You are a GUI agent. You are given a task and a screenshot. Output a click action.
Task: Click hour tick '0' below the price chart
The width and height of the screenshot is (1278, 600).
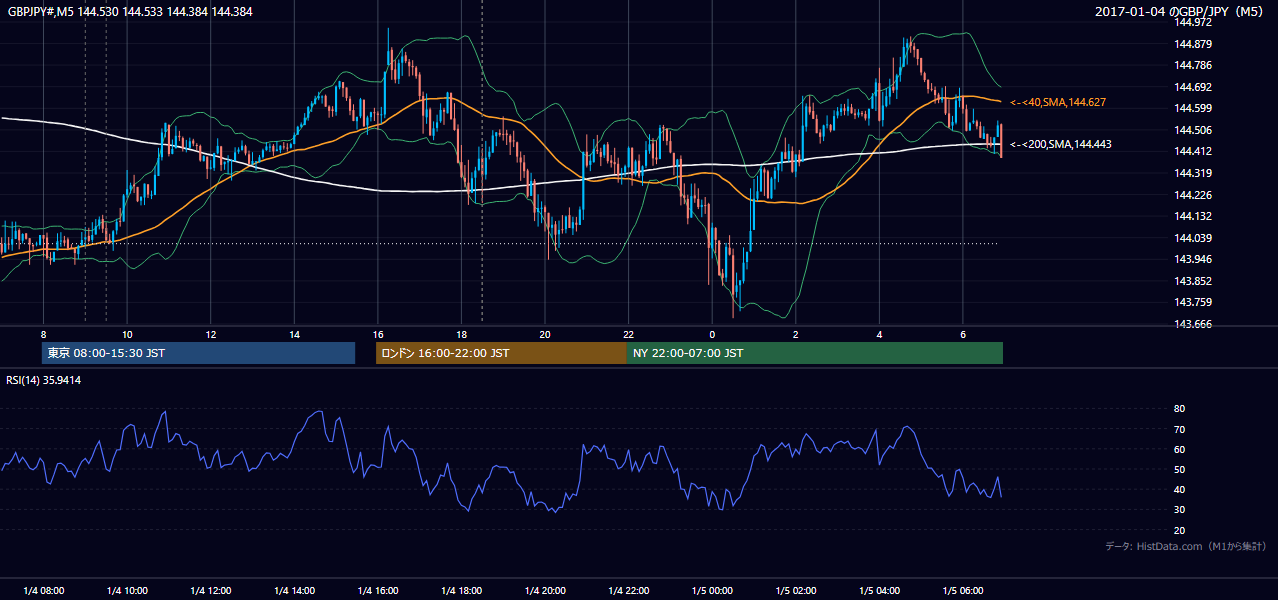712,334
